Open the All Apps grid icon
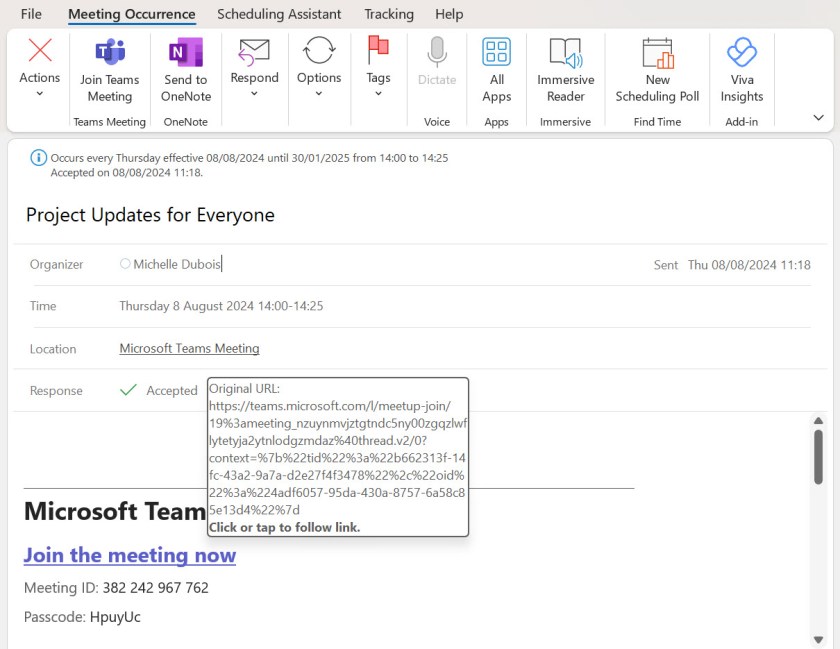Image resolution: width=840 pixels, height=649 pixels. click(496, 51)
